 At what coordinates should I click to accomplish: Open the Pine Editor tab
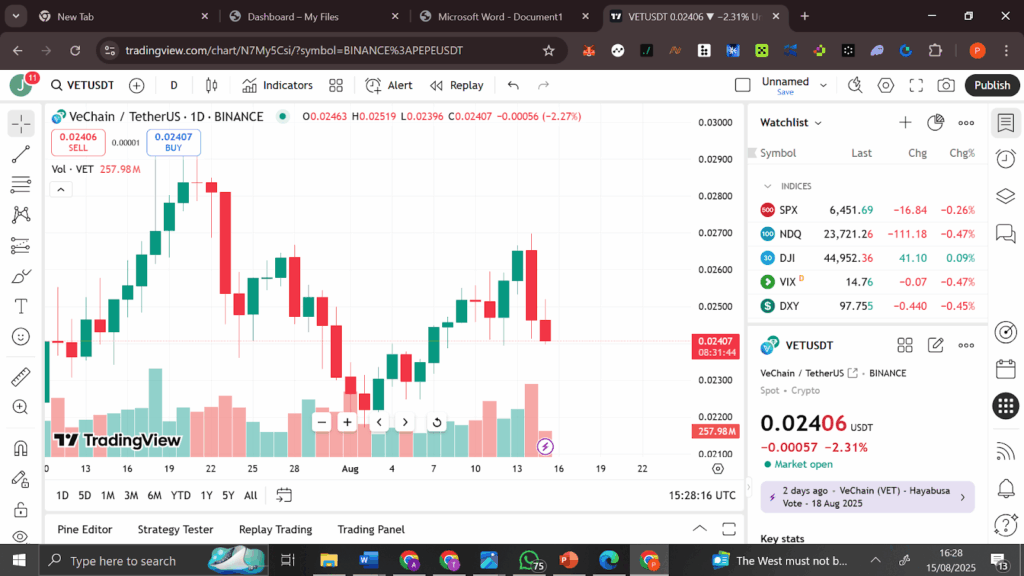pyautogui.click(x=85, y=529)
